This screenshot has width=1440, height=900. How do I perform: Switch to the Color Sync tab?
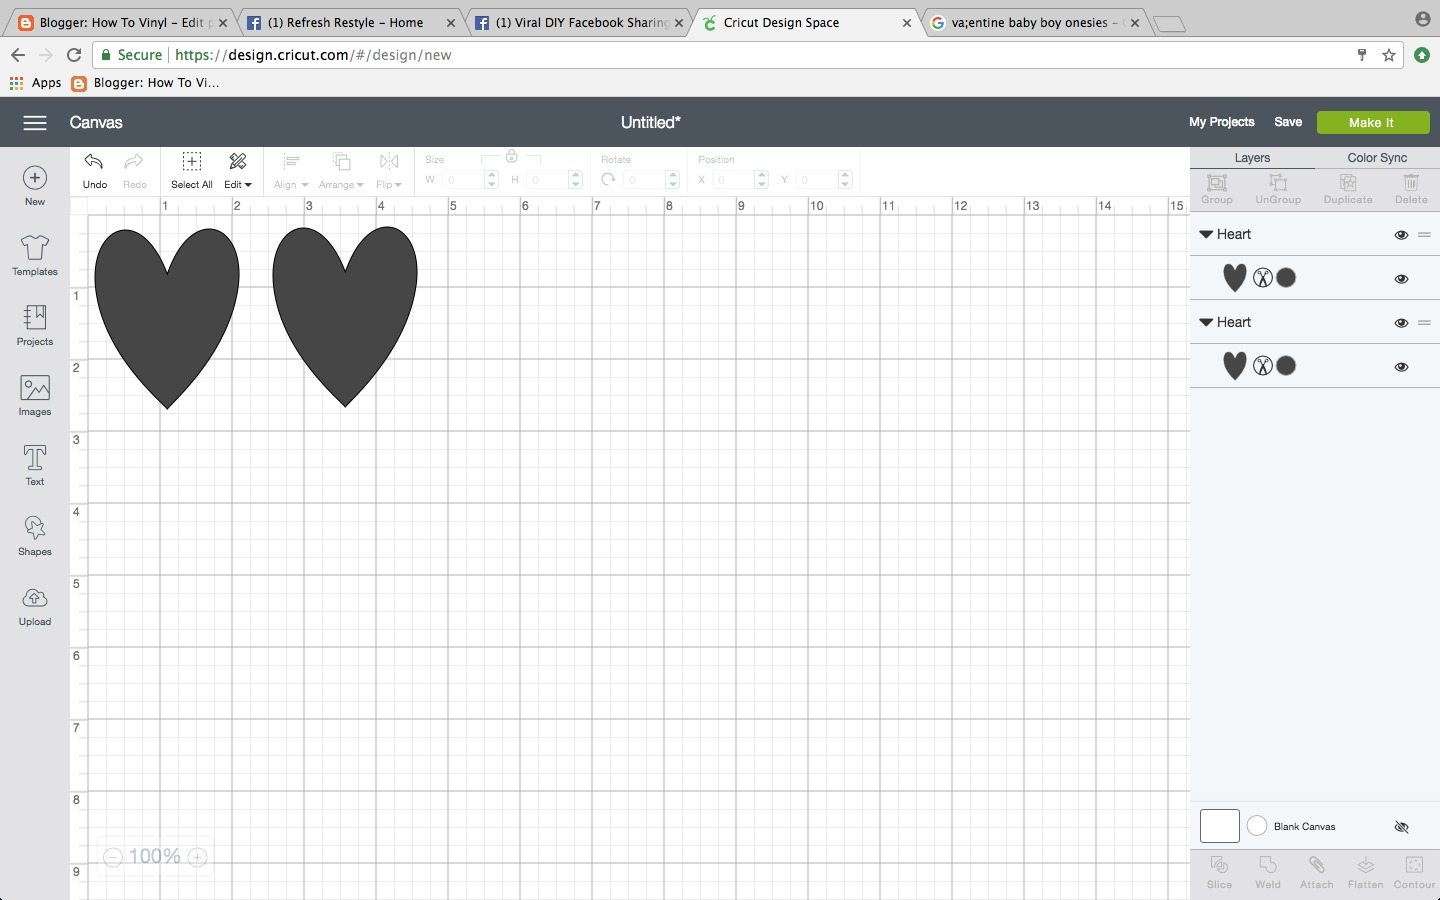pyautogui.click(x=1377, y=157)
